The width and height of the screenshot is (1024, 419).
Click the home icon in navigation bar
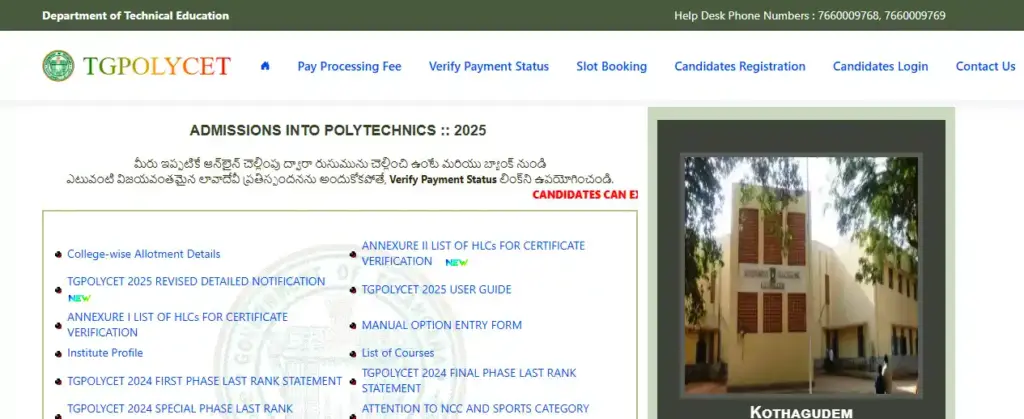(264, 66)
